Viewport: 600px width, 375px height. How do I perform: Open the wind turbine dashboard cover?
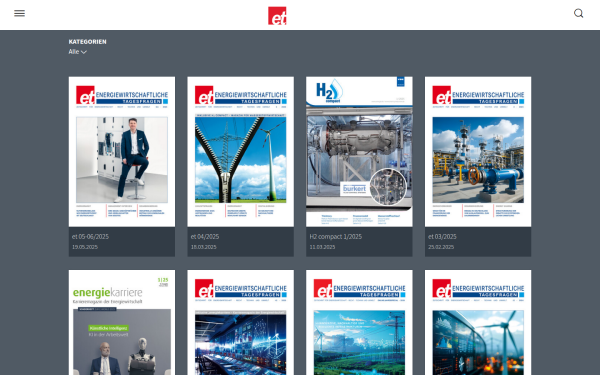tap(478, 323)
